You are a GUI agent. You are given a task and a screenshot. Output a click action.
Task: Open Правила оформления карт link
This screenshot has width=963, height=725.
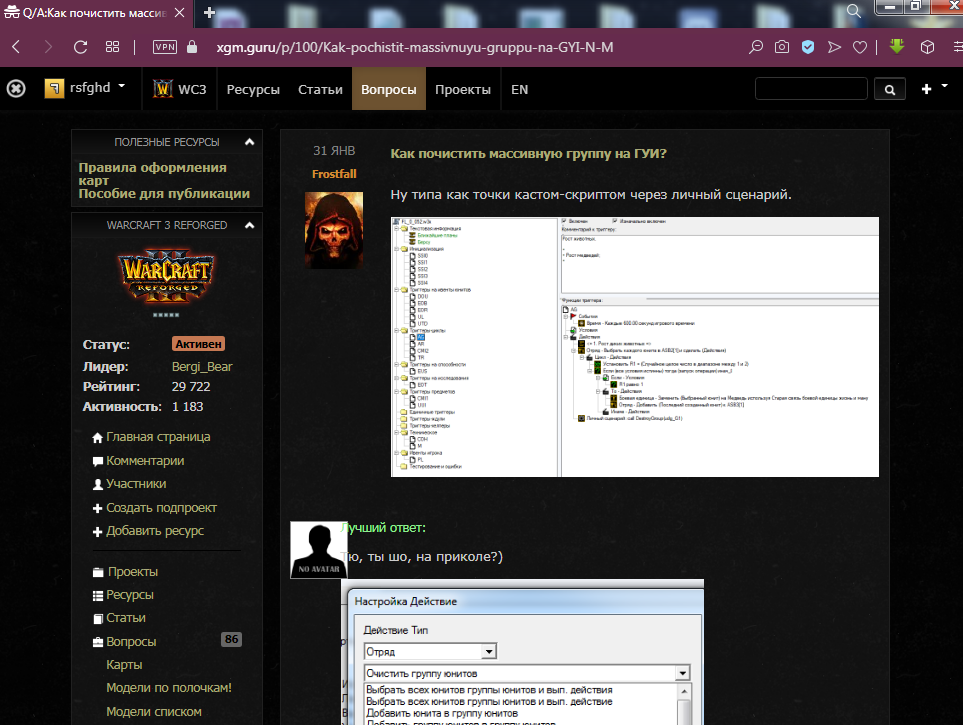tap(152, 174)
